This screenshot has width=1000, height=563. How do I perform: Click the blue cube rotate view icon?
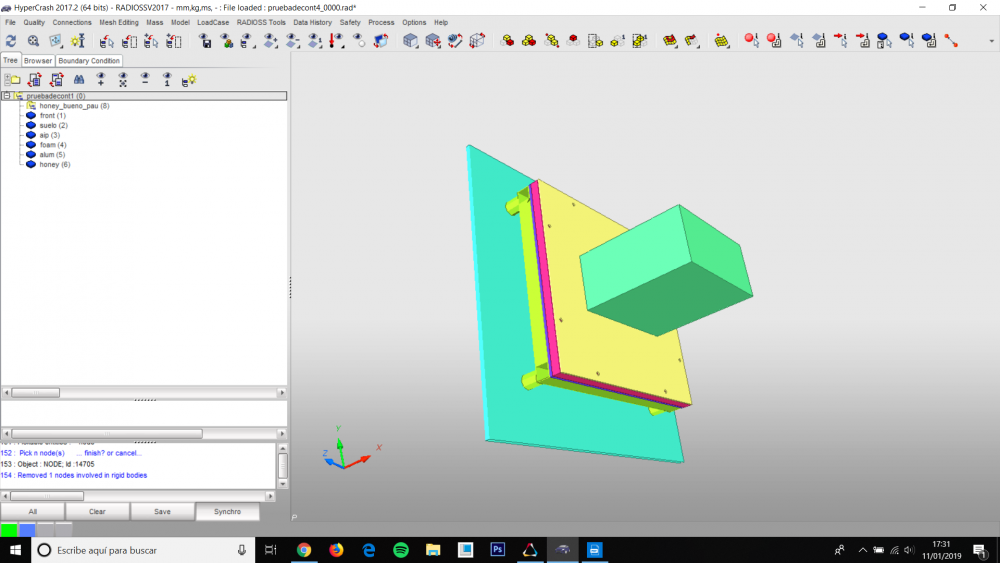tap(381, 41)
